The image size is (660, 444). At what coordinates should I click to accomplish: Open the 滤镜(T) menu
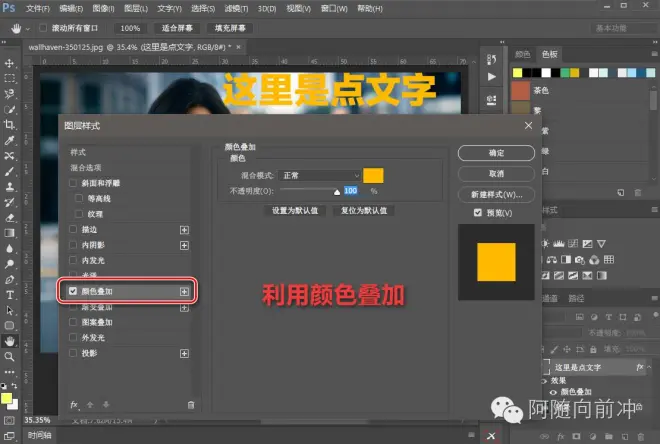point(236,8)
